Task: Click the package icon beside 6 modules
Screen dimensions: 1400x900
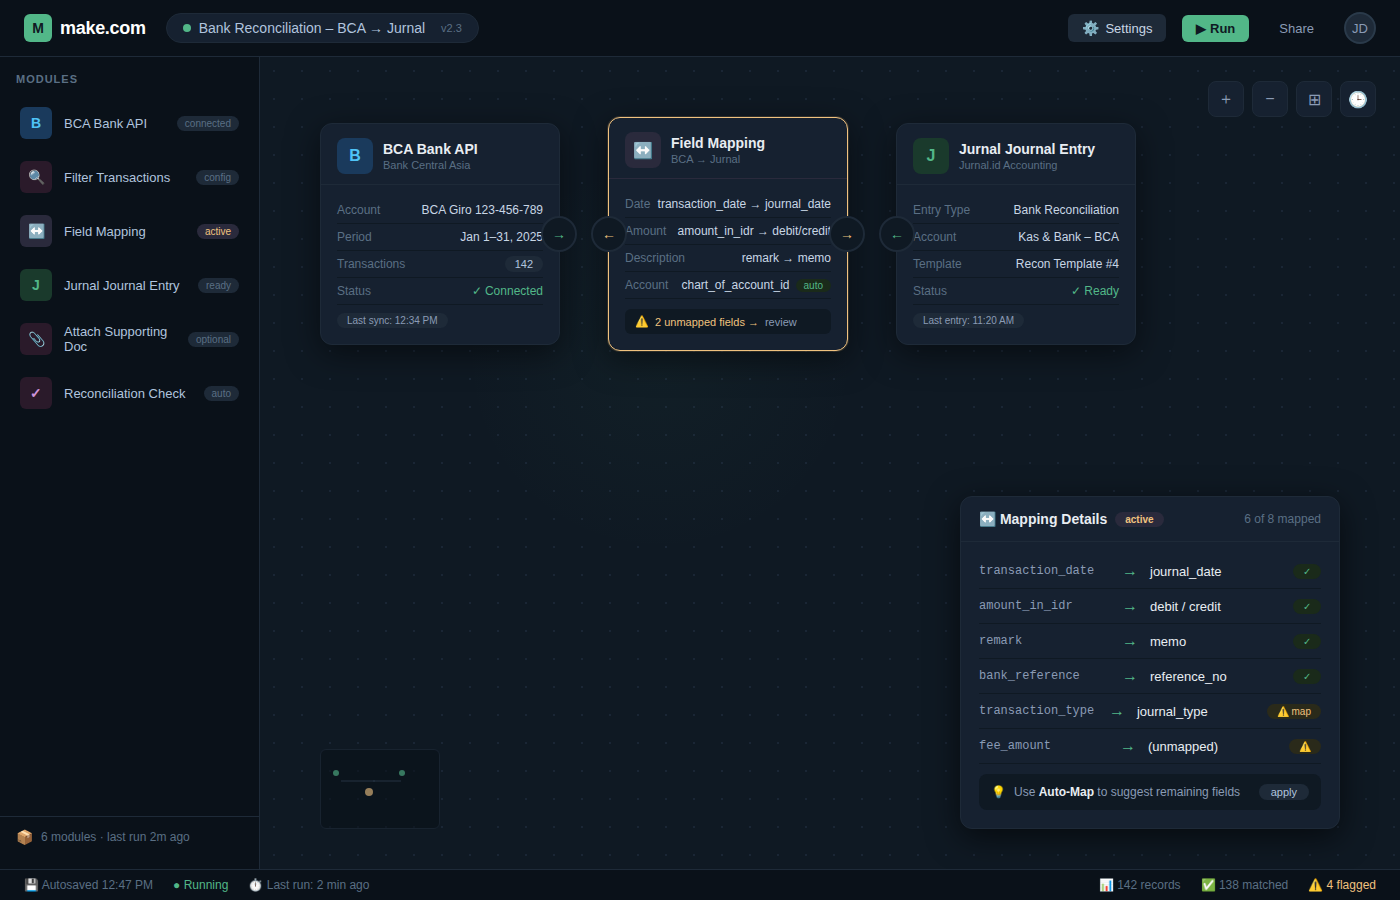Action: point(25,837)
